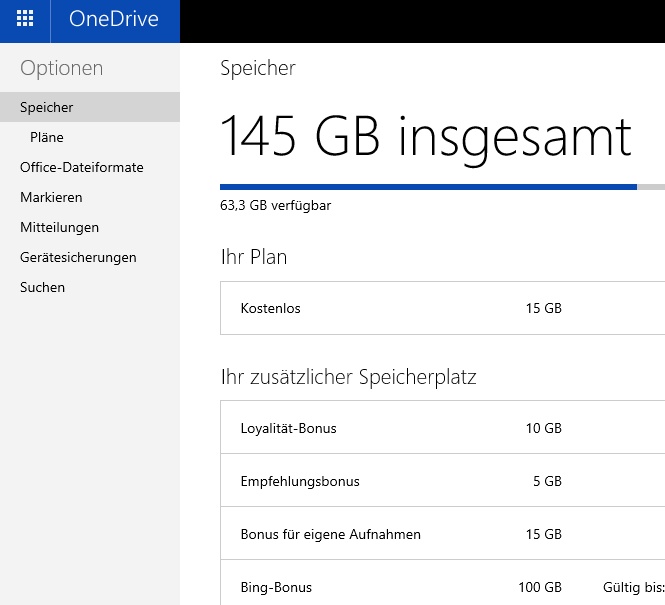Click the Optionen sidebar heading
This screenshot has width=665, height=605.
(x=61, y=68)
